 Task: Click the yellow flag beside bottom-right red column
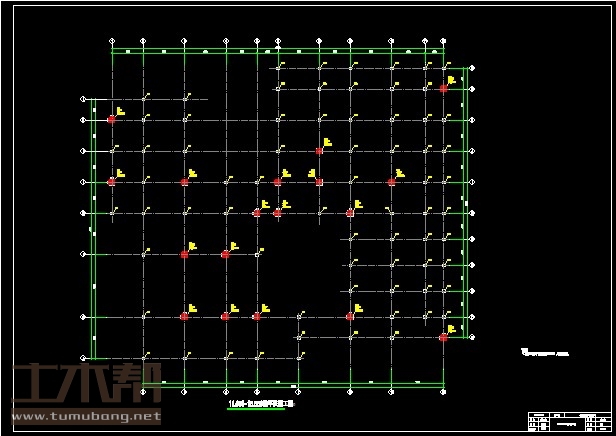pos(452,329)
